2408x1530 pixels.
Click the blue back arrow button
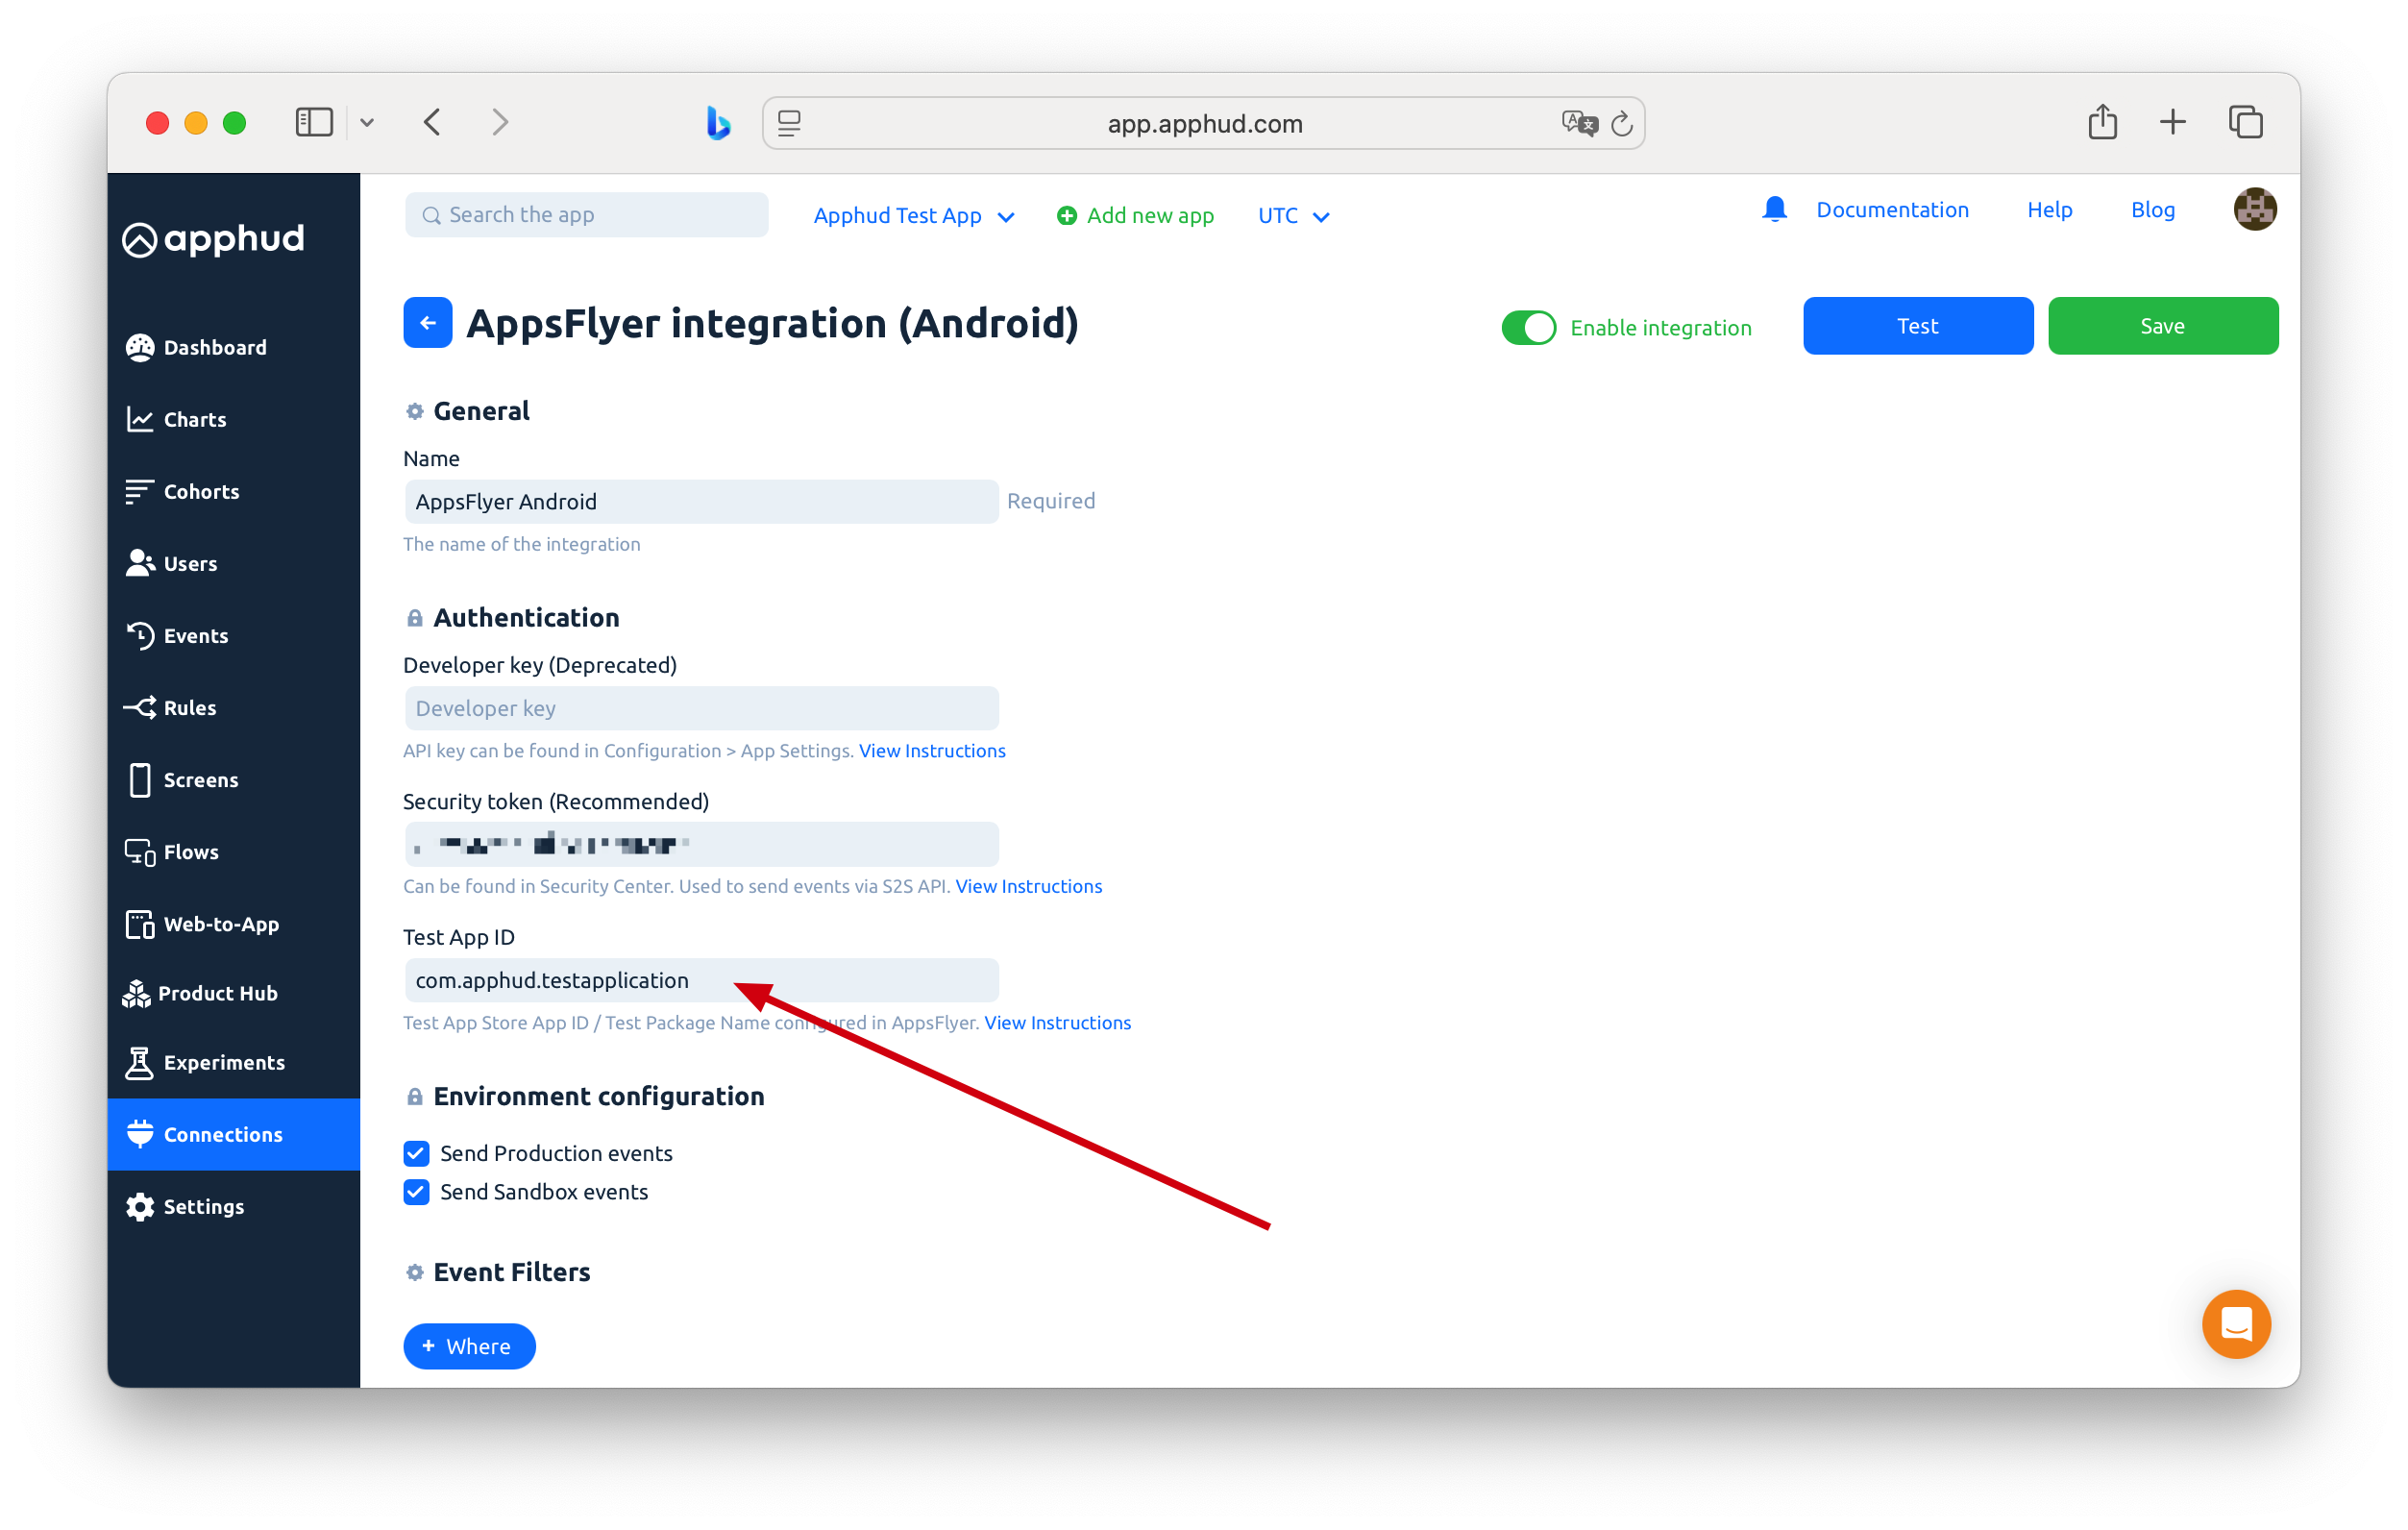(428, 323)
